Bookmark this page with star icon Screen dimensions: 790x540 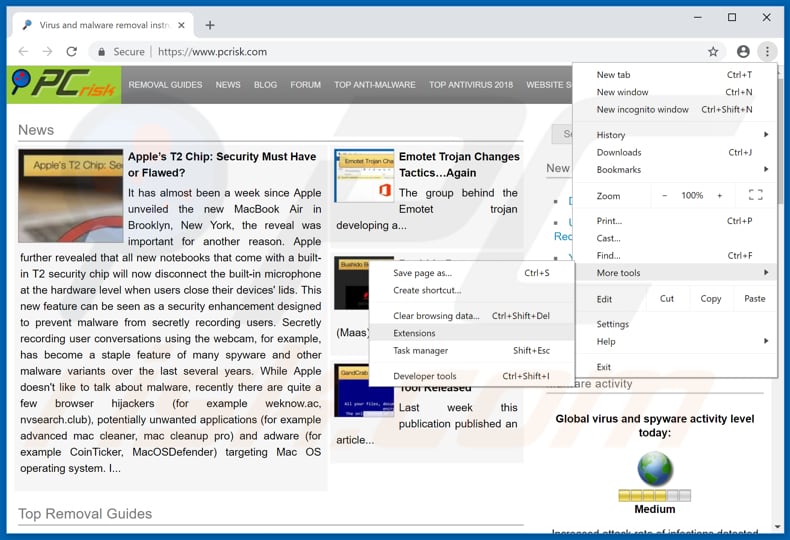pyautogui.click(x=713, y=52)
